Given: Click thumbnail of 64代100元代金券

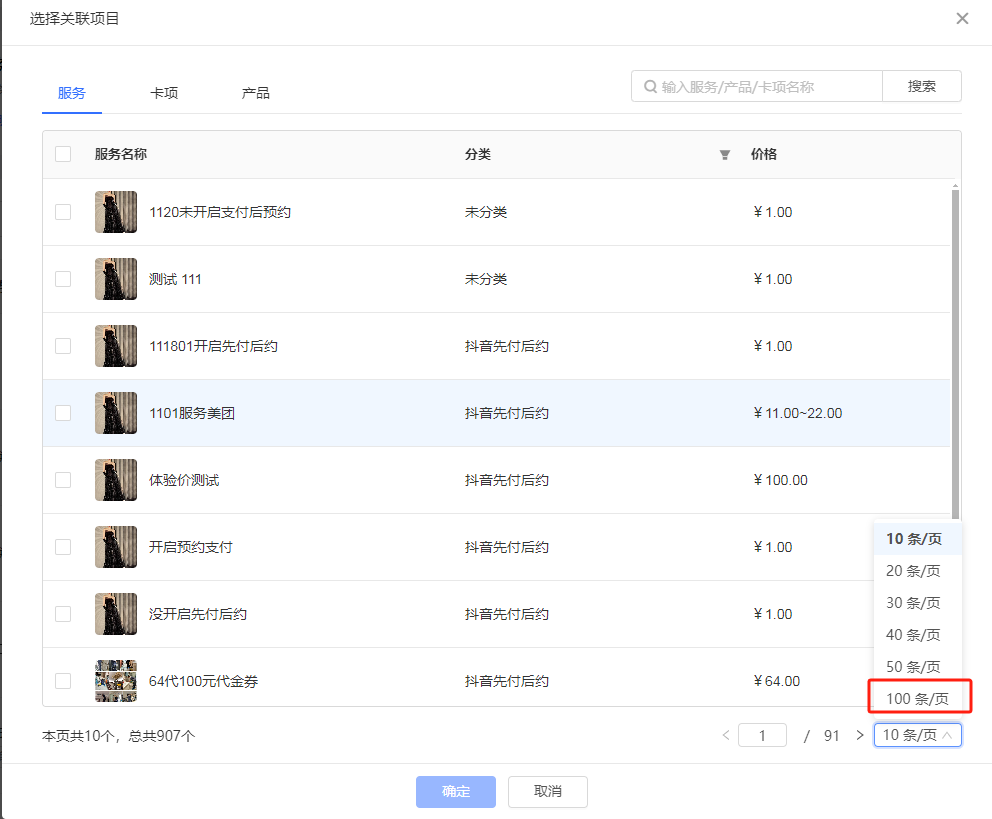Looking at the screenshot, I should point(116,681).
